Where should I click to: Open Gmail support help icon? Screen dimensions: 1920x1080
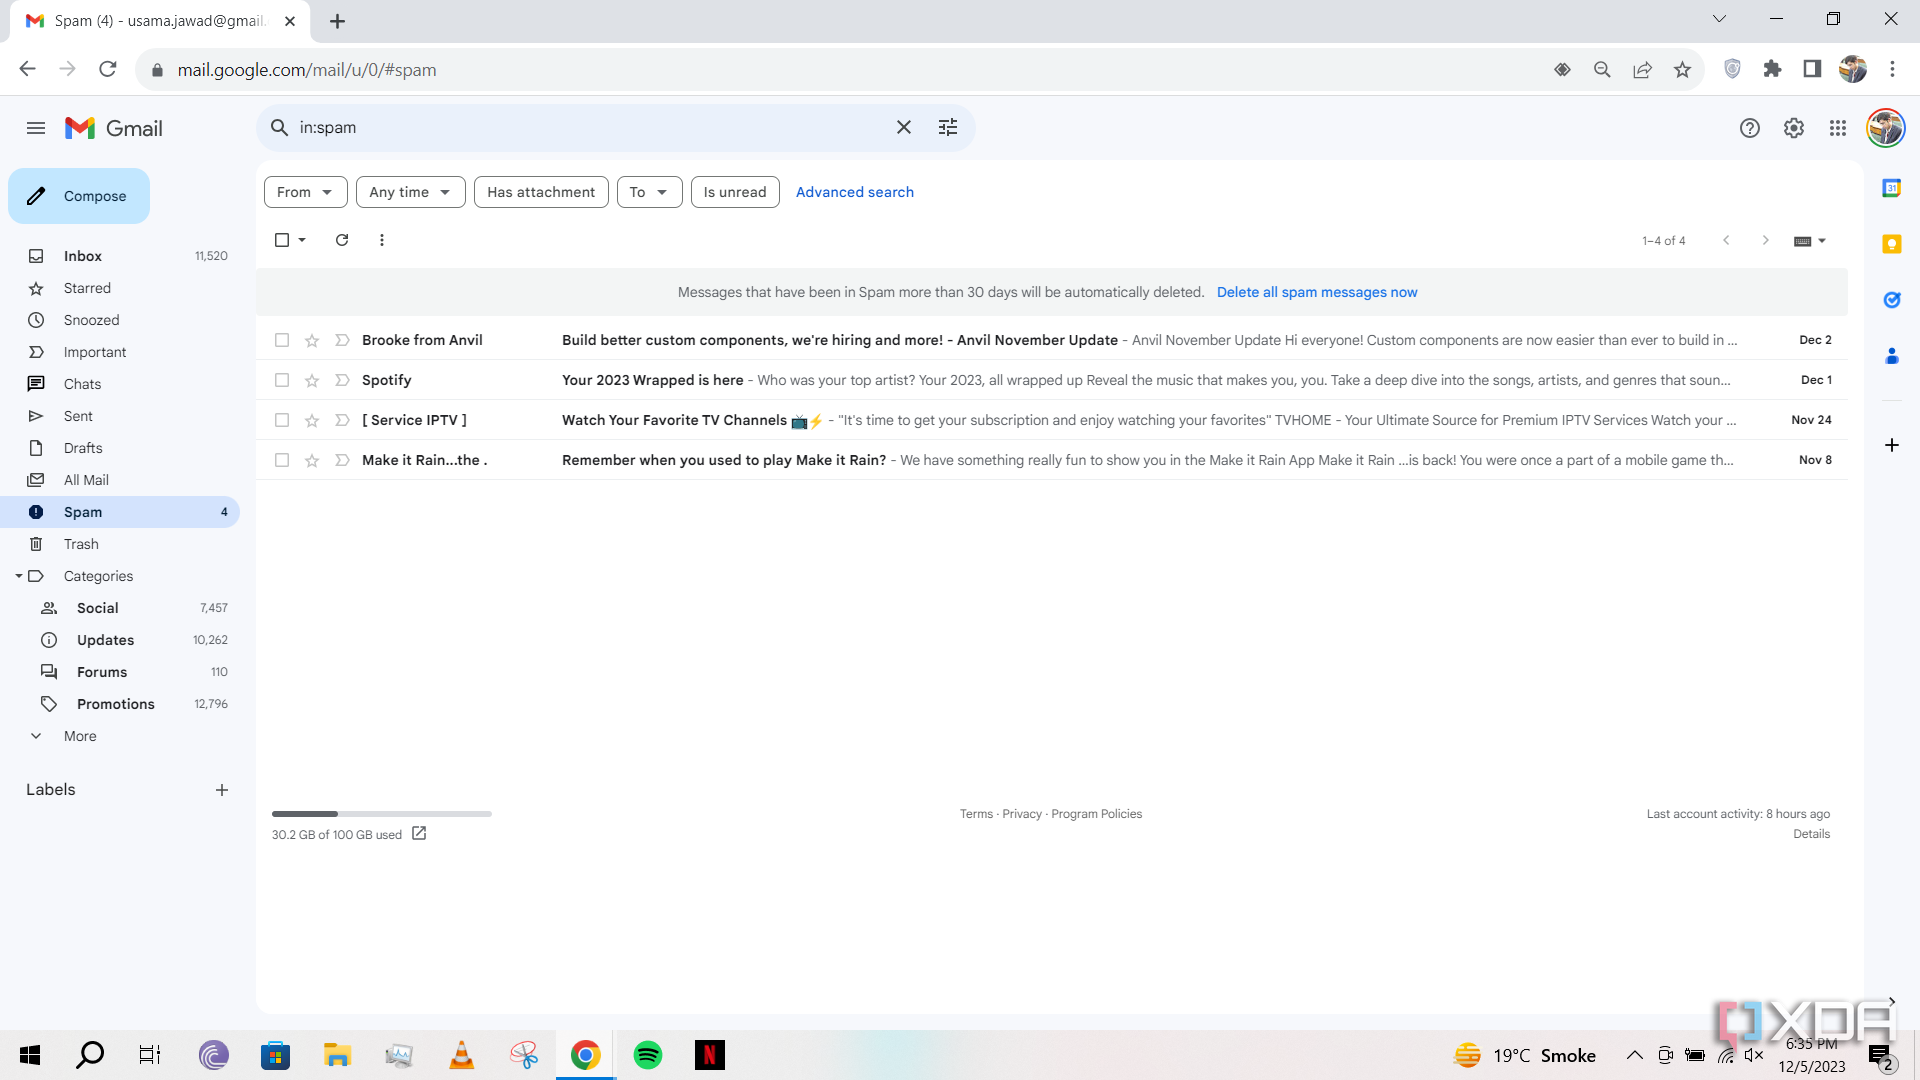[x=1750, y=128]
